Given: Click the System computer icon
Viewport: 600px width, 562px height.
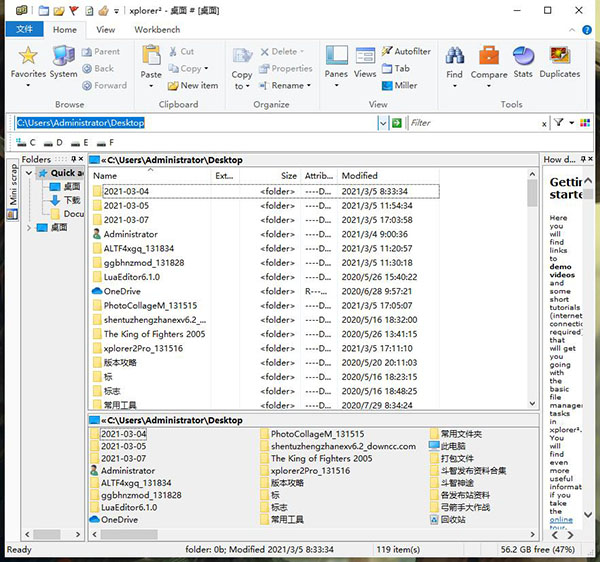Looking at the screenshot, I should 64,56.
